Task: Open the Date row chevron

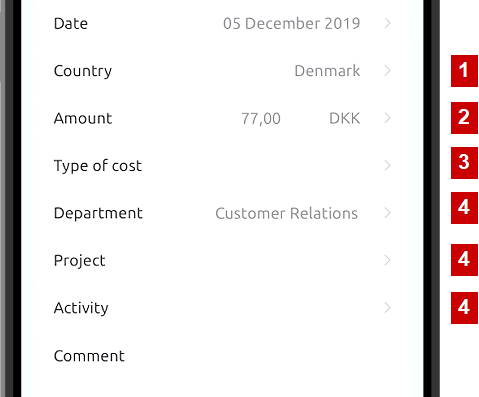Action: (387, 23)
